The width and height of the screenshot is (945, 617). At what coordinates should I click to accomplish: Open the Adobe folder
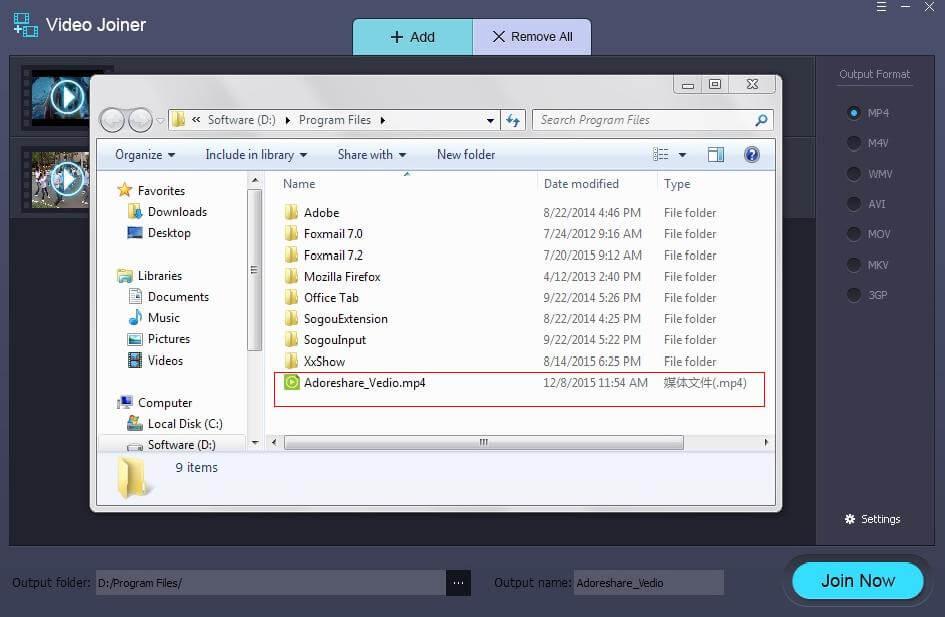[321, 213]
